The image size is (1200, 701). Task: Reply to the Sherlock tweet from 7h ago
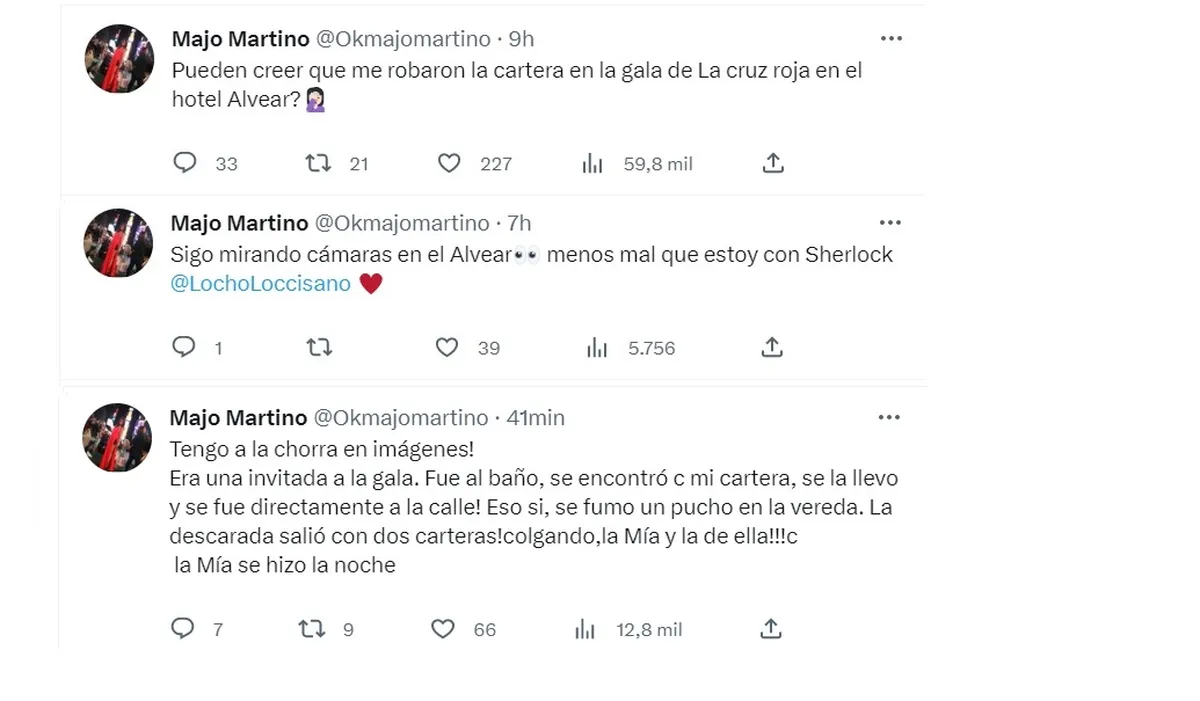[x=184, y=347]
